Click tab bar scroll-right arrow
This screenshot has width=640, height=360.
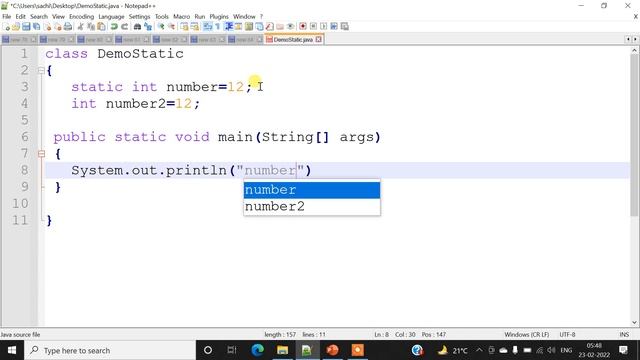tap(635, 39)
